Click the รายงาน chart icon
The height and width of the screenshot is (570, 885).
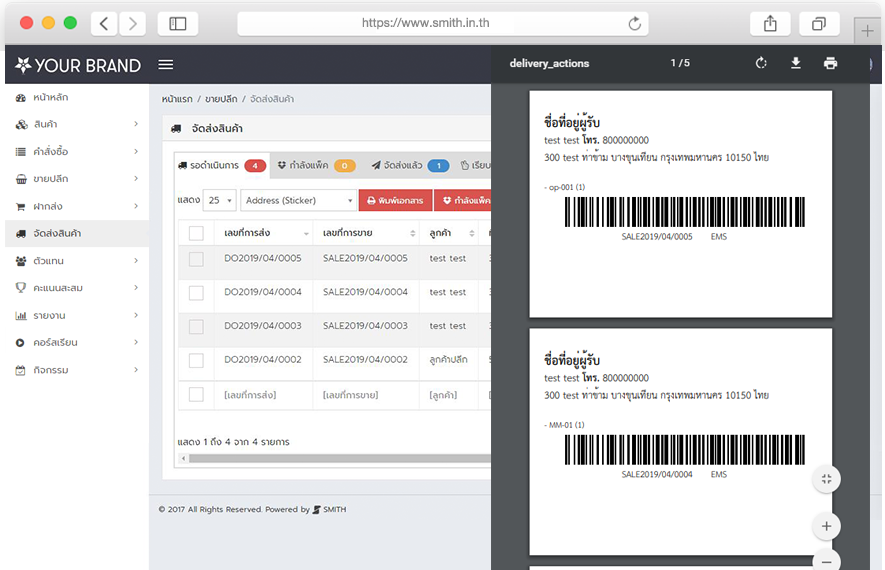[x=21, y=315]
